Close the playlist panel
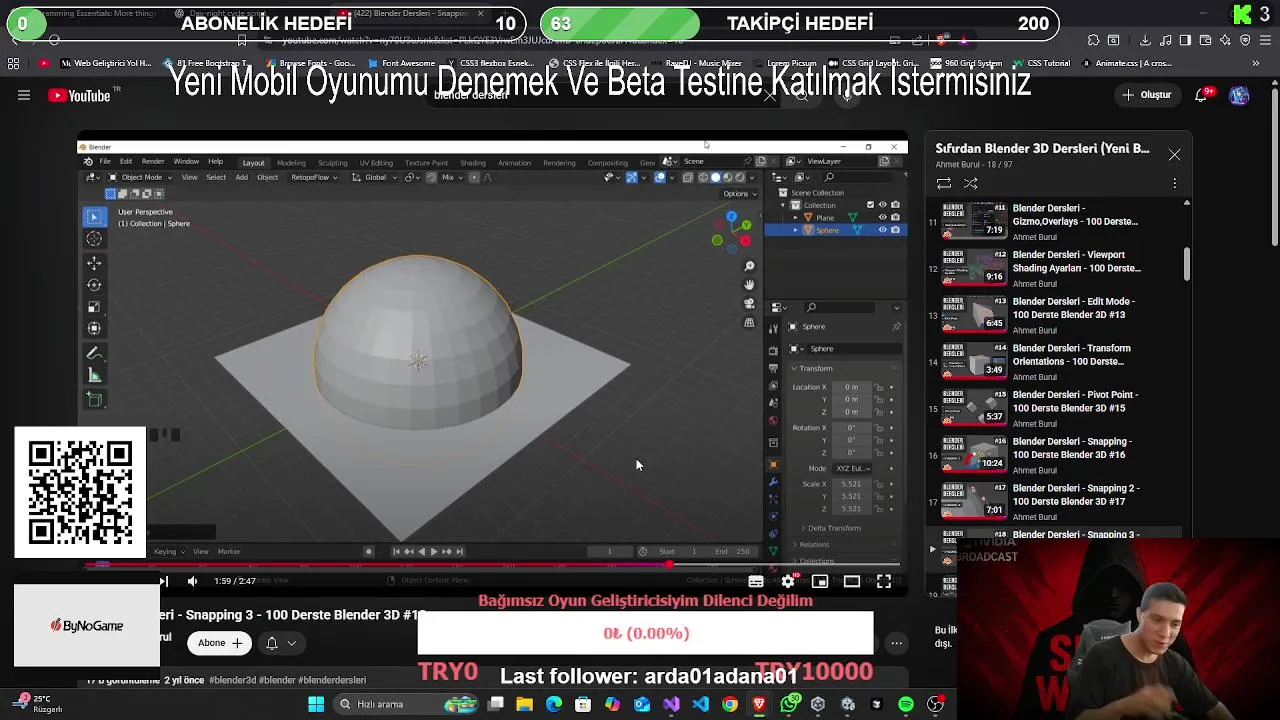Screen dimensions: 1280x720 click(x=1174, y=155)
